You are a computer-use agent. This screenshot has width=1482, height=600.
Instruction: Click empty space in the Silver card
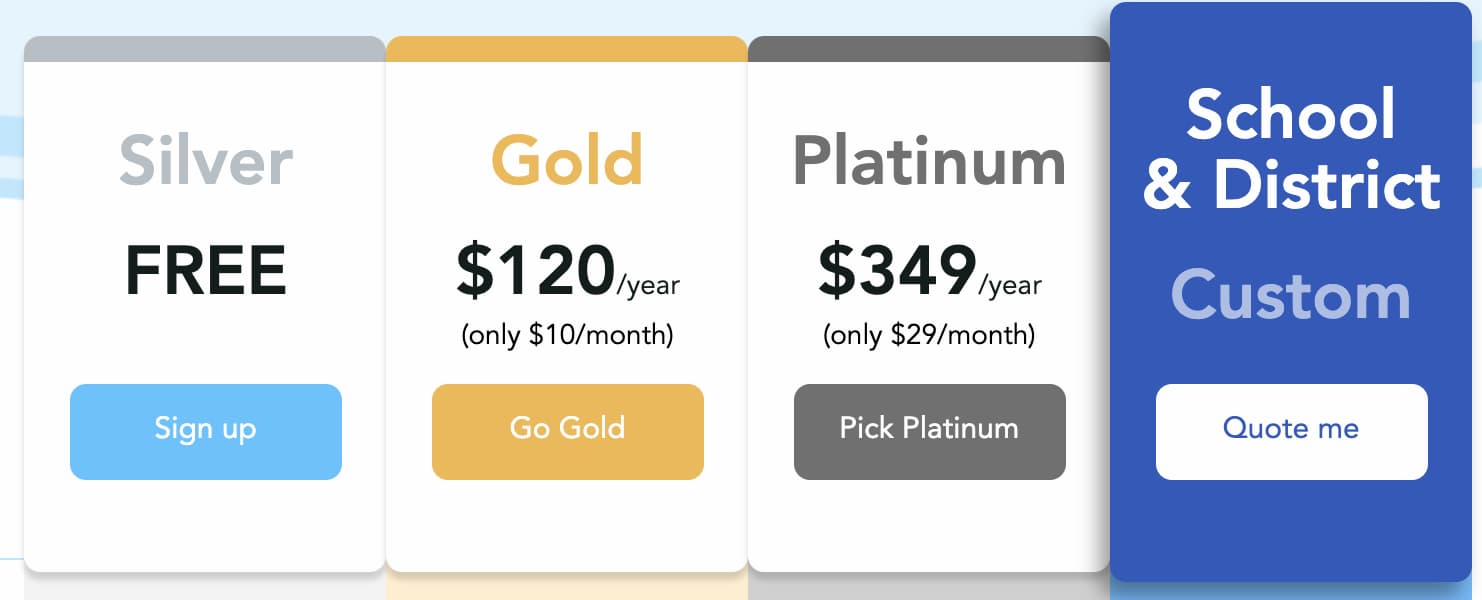205,525
